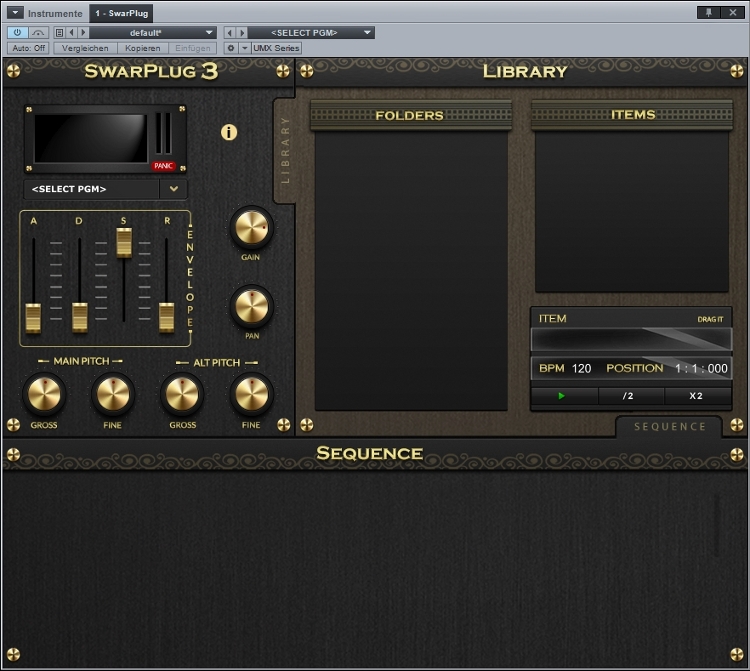Click inside the Folders list box
The height and width of the screenshot is (671, 750).
pyautogui.click(x=411, y=271)
